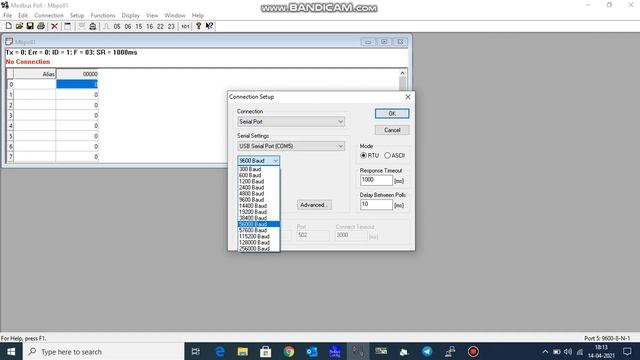
Task: Select the highlighted 56000 Baud entry
Action: click(x=258, y=224)
